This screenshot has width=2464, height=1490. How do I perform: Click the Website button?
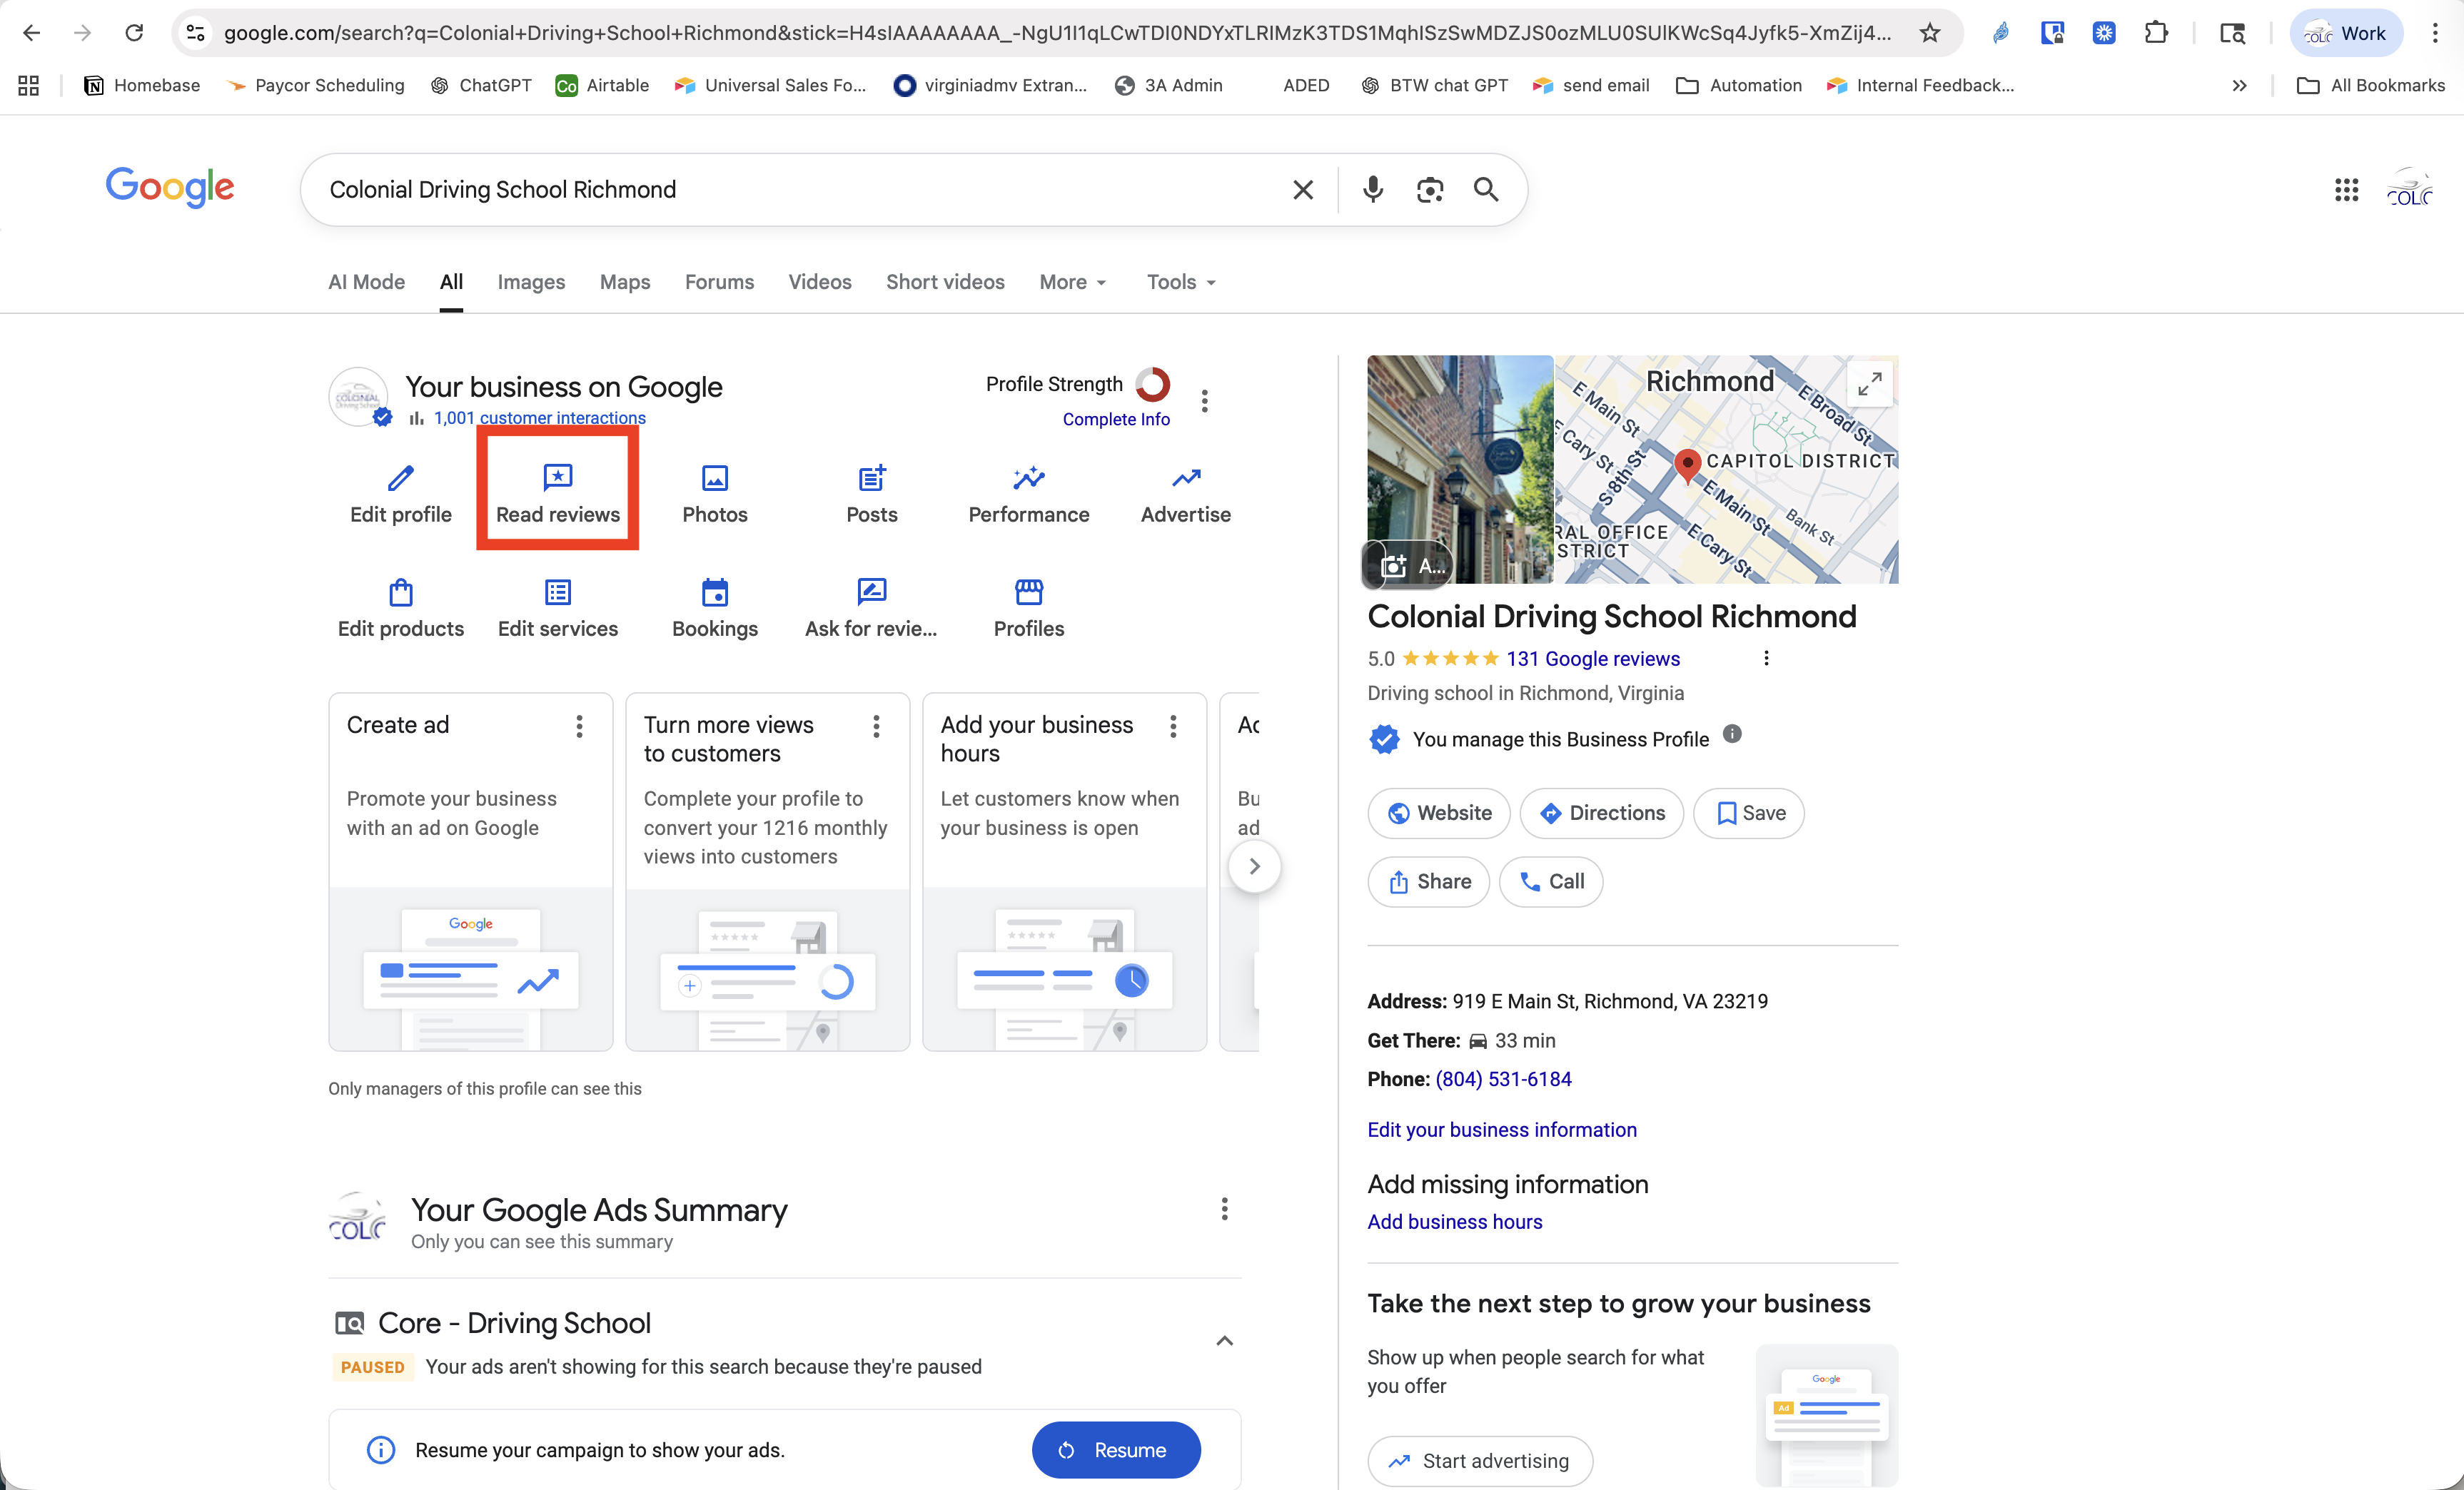(1439, 813)
